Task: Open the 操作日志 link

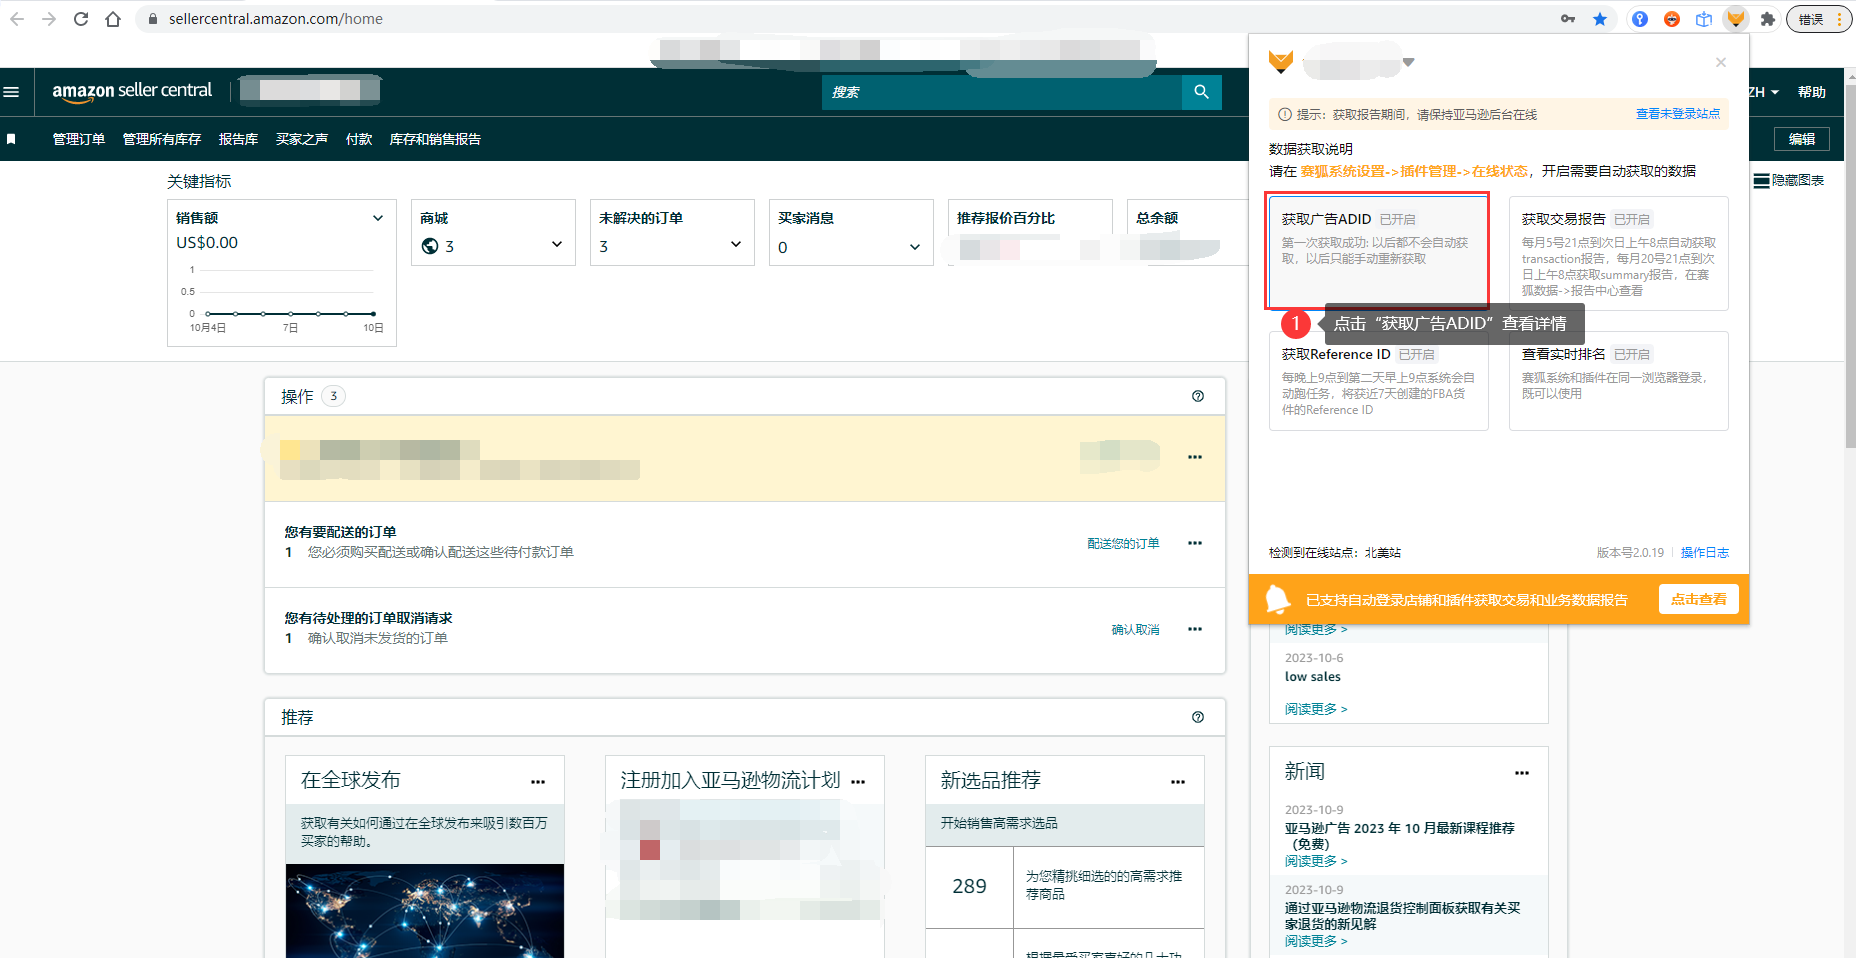Action: [1704, 552]
